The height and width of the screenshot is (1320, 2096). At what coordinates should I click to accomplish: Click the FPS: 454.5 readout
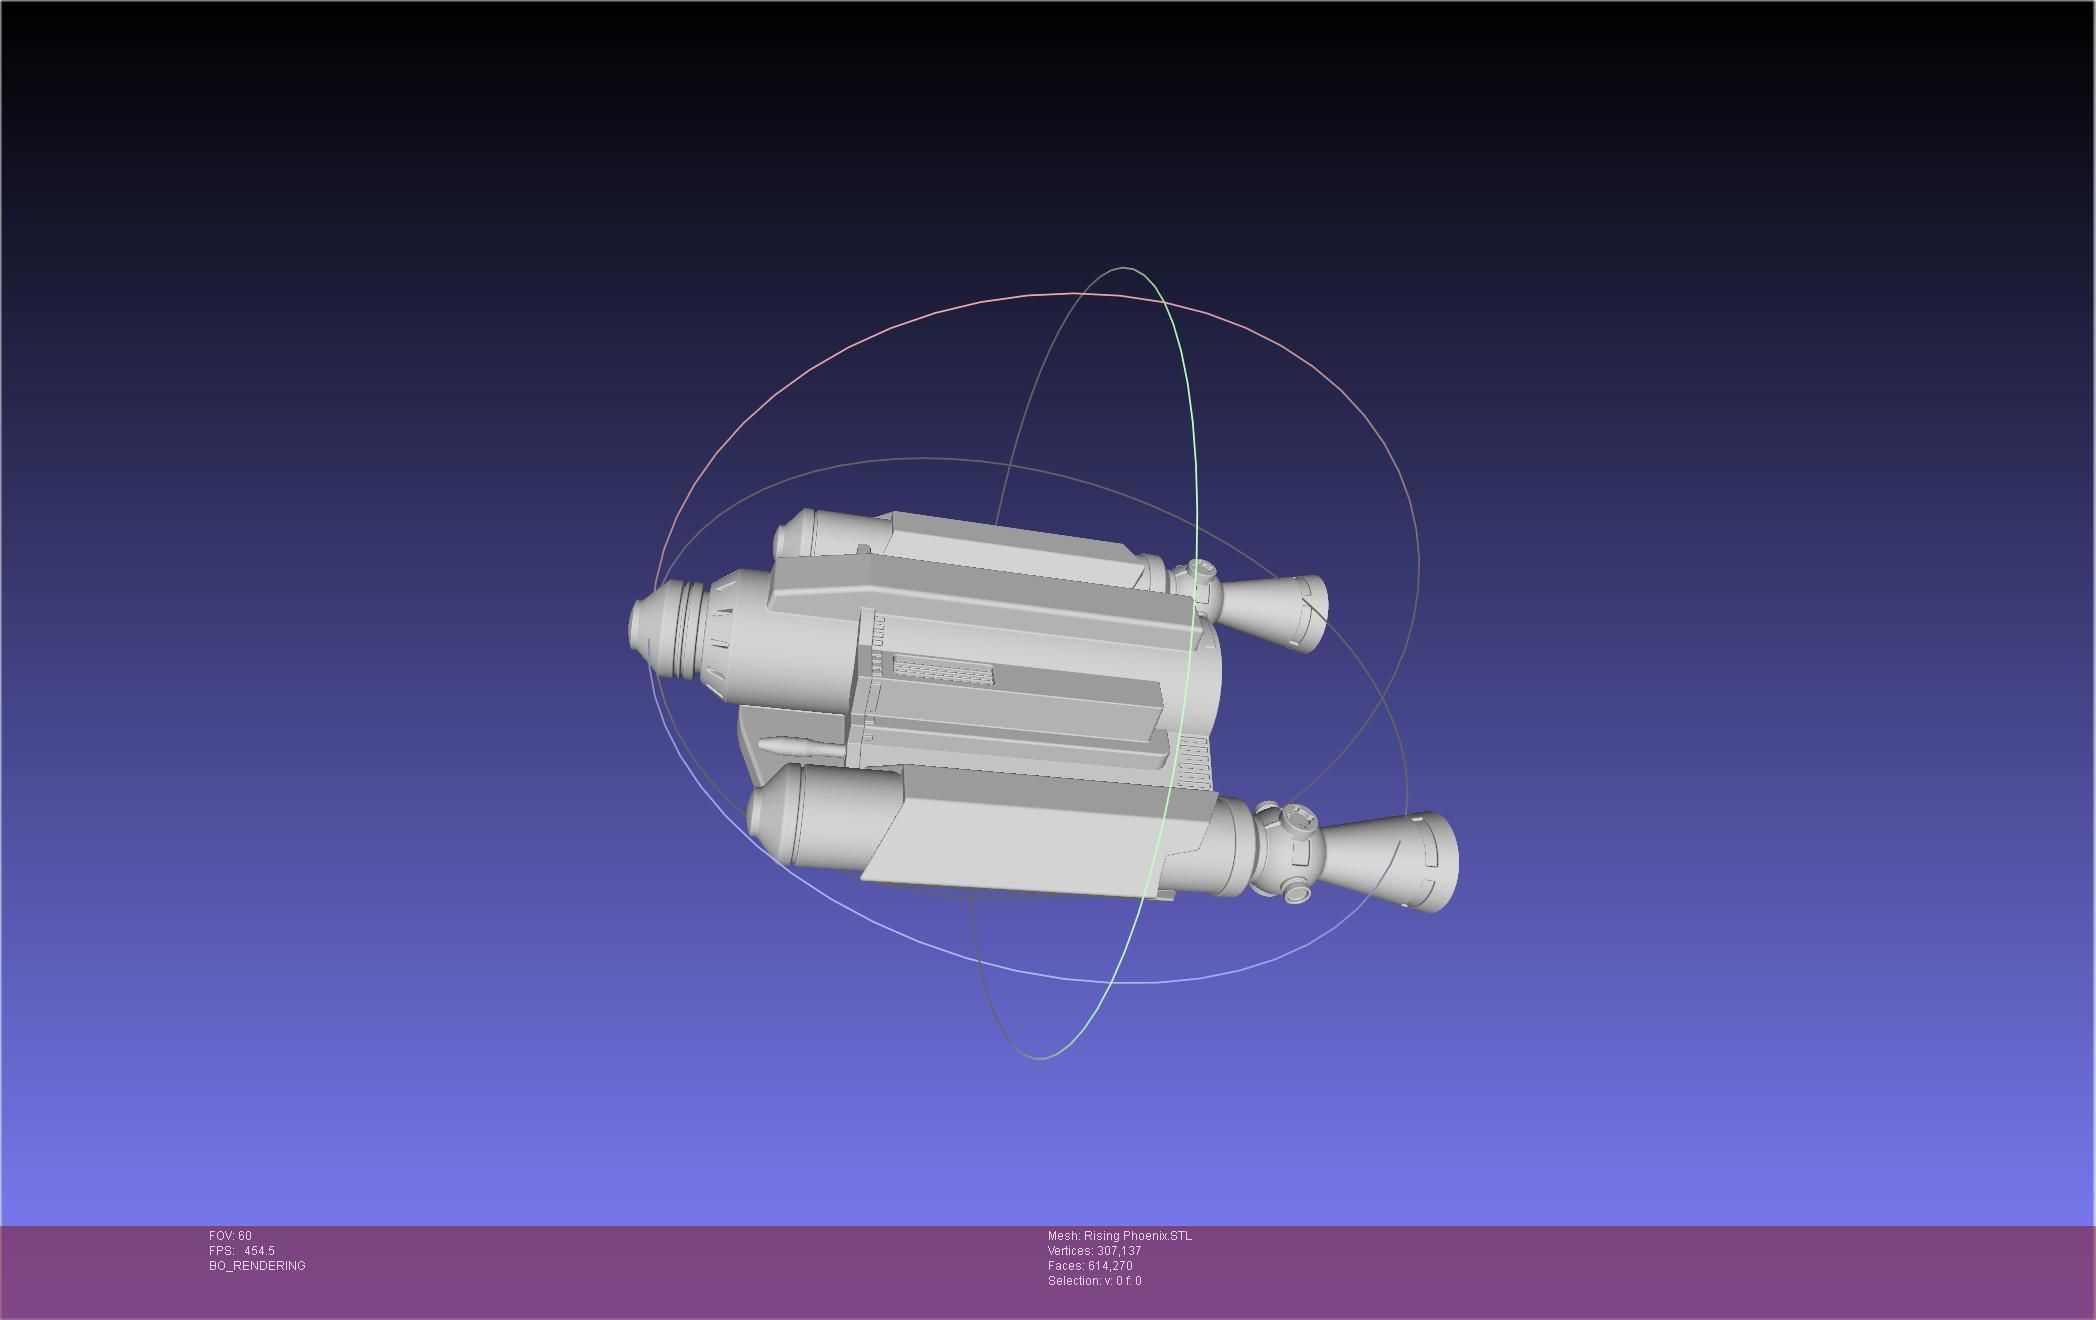242,1251
